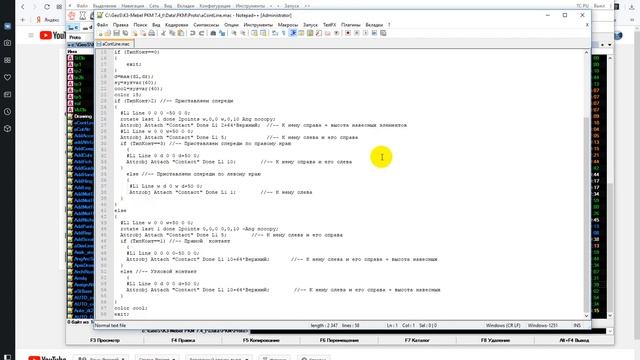Click the clock history icon in browser sidebar
This screenshot has height=360, width=640.
point(7,112)
